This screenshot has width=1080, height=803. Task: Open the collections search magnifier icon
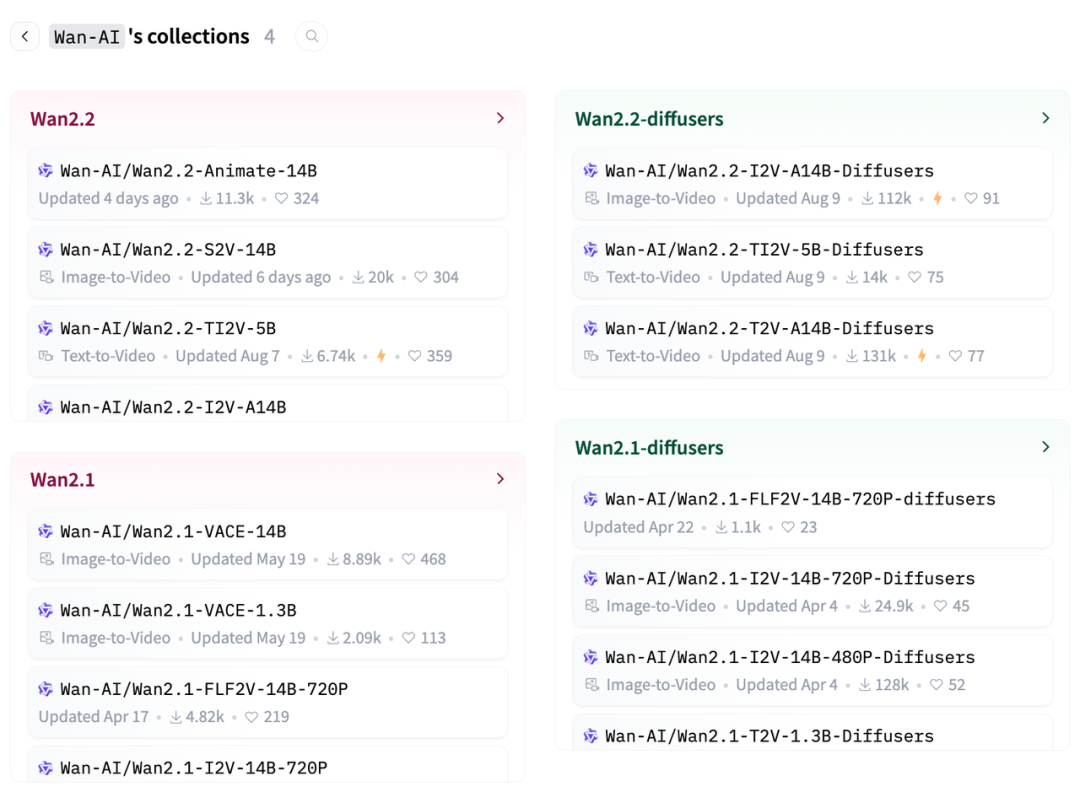point(311,36)
